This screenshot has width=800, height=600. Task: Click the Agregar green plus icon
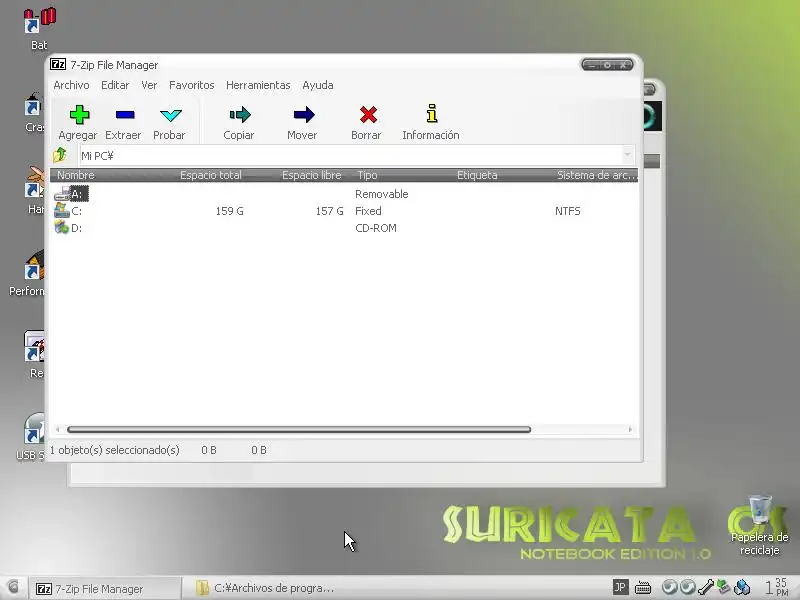coord(79,115)
